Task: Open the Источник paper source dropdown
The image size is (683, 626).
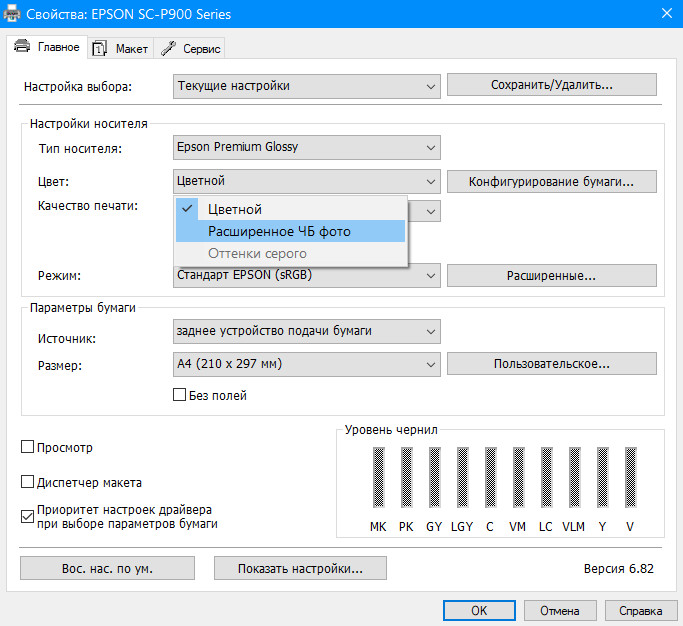Action: (x=307, y=332)
